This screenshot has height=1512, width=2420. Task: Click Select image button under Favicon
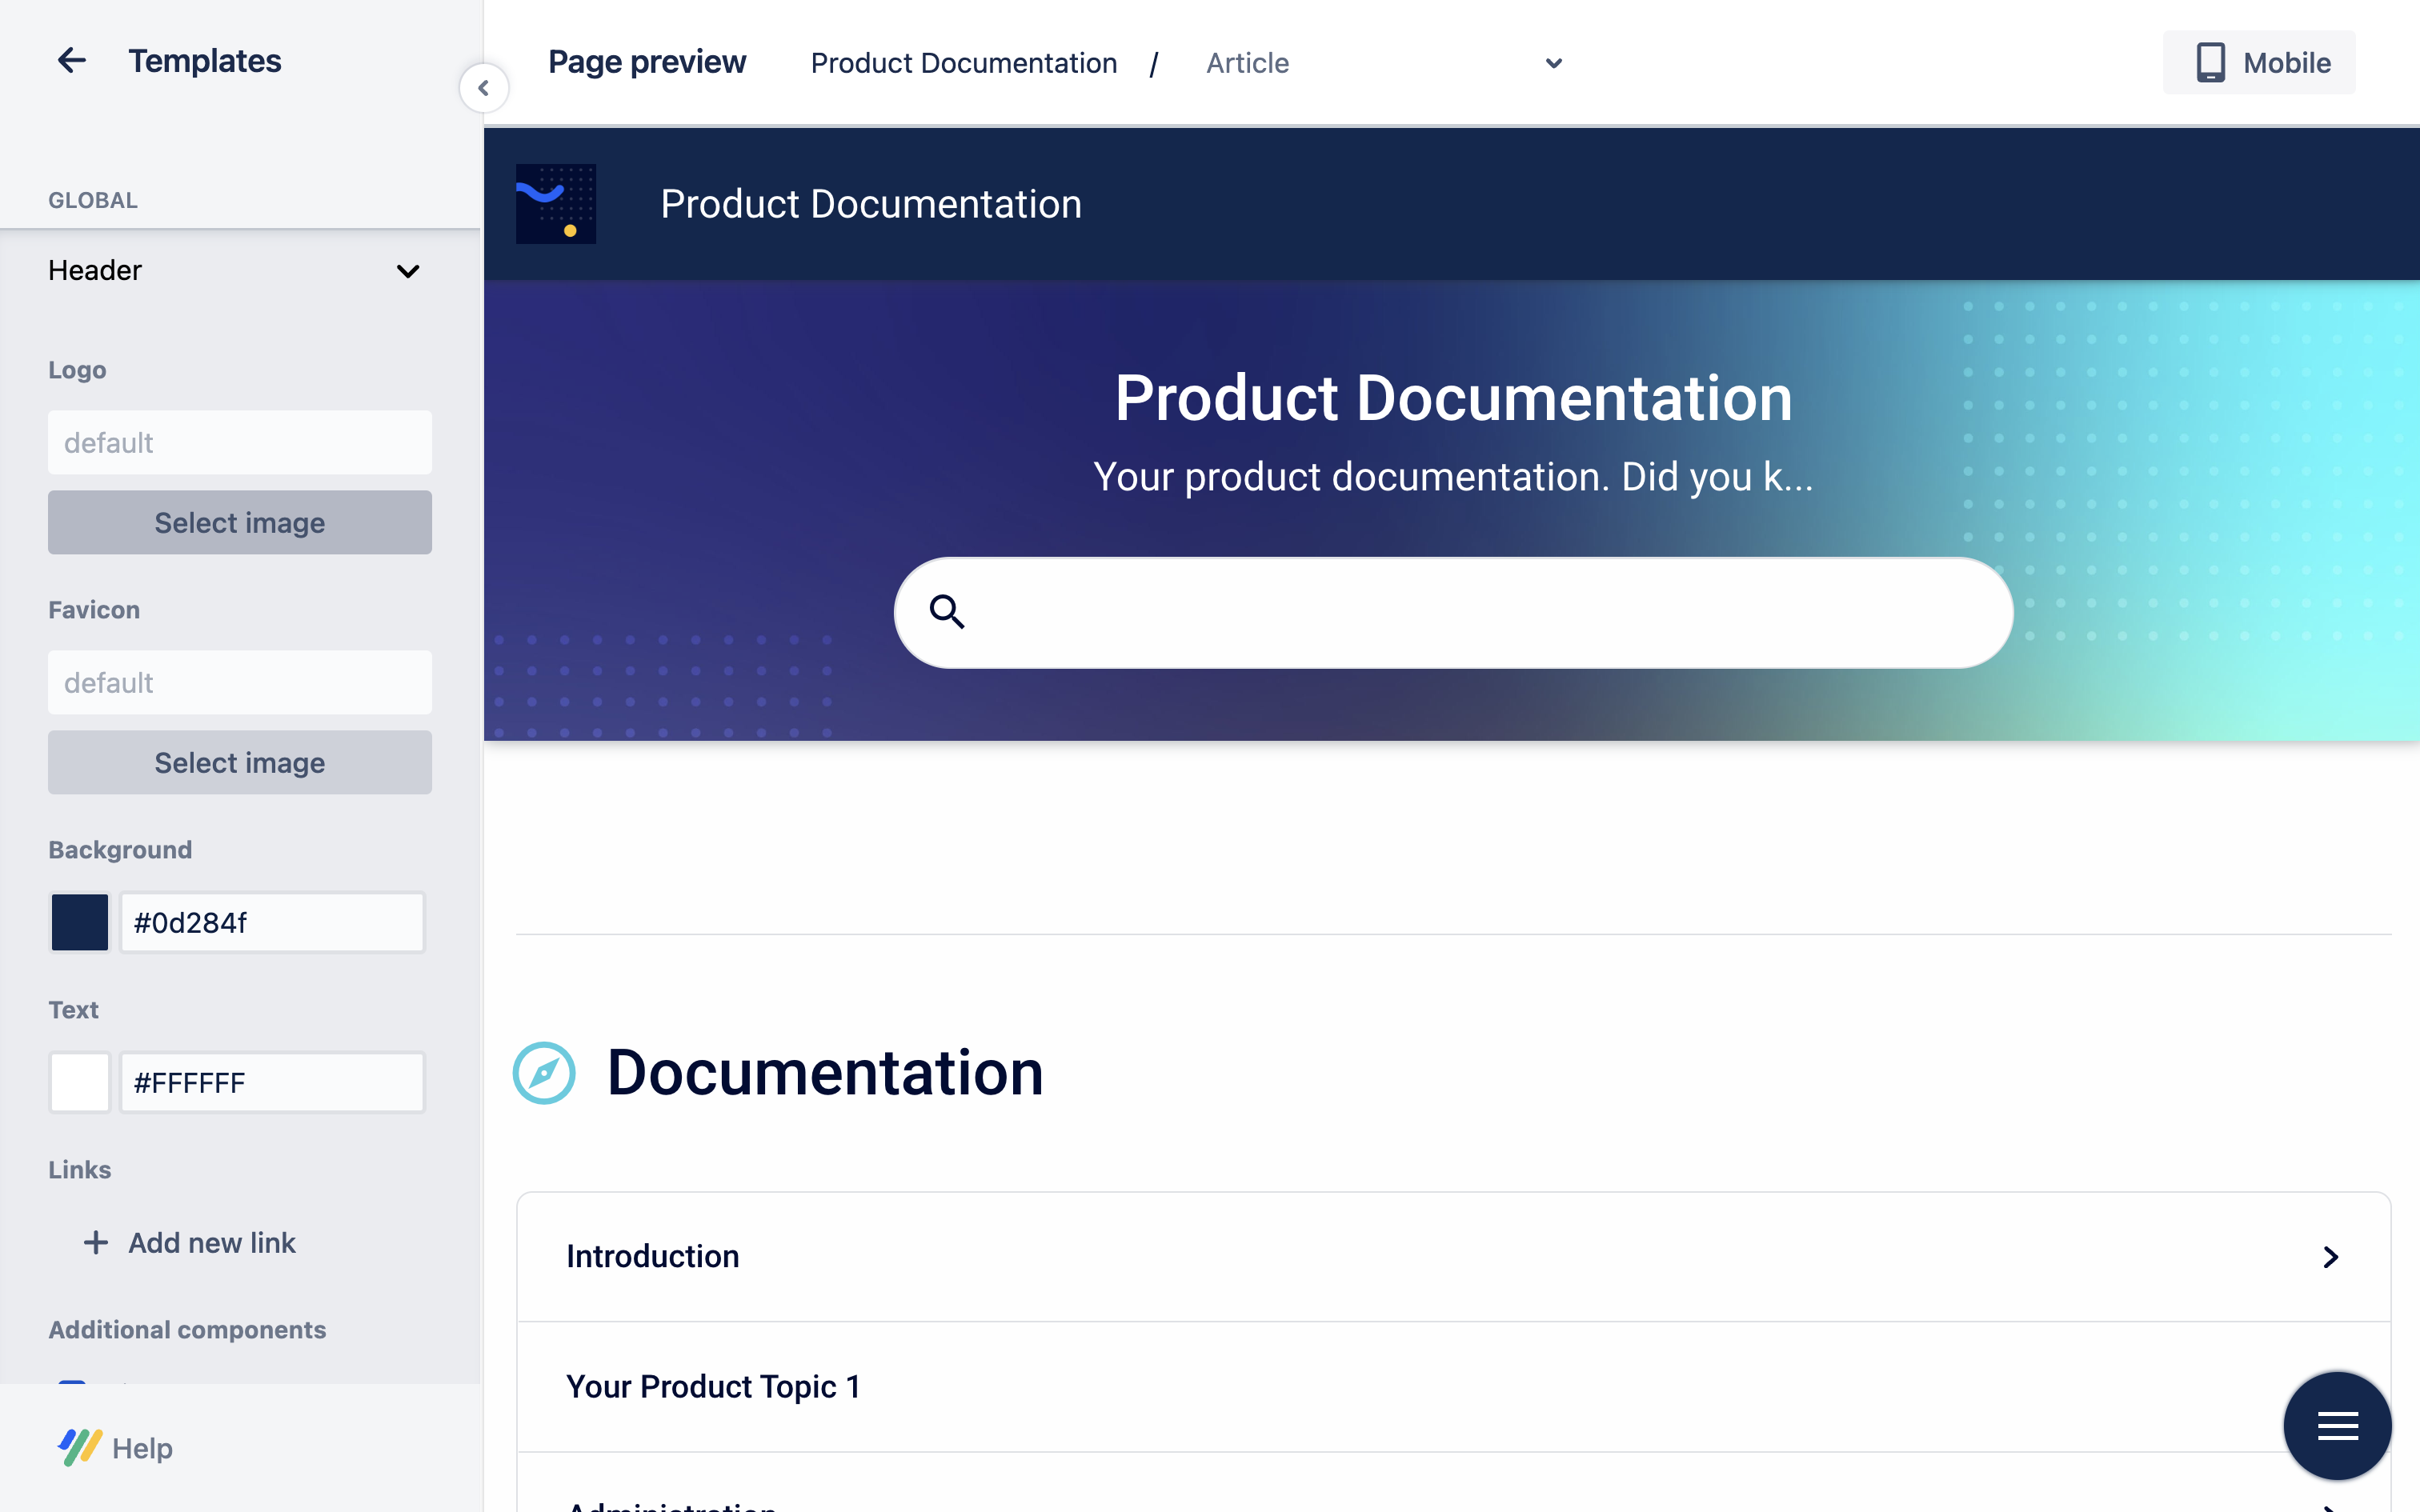click(240, 763)
